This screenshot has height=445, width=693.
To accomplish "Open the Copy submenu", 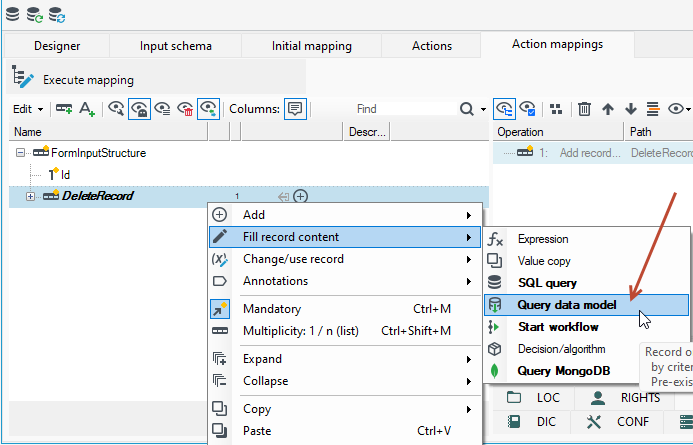I will click(345, 409).
